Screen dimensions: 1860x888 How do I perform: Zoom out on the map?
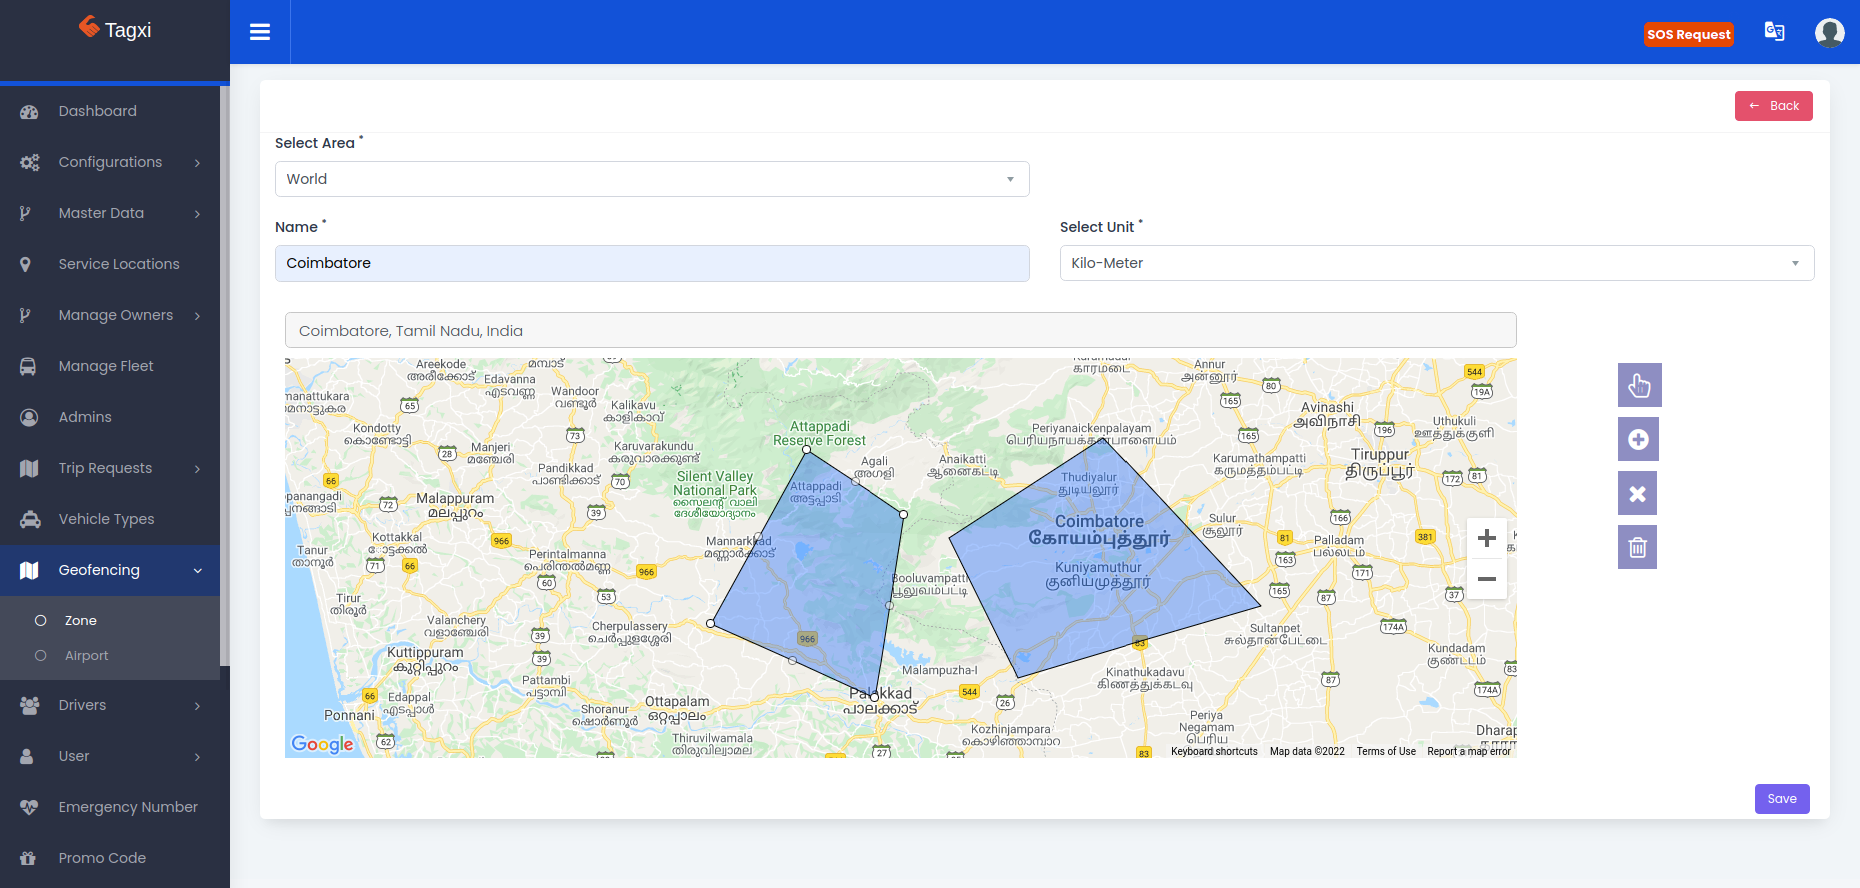(1486, 579)
